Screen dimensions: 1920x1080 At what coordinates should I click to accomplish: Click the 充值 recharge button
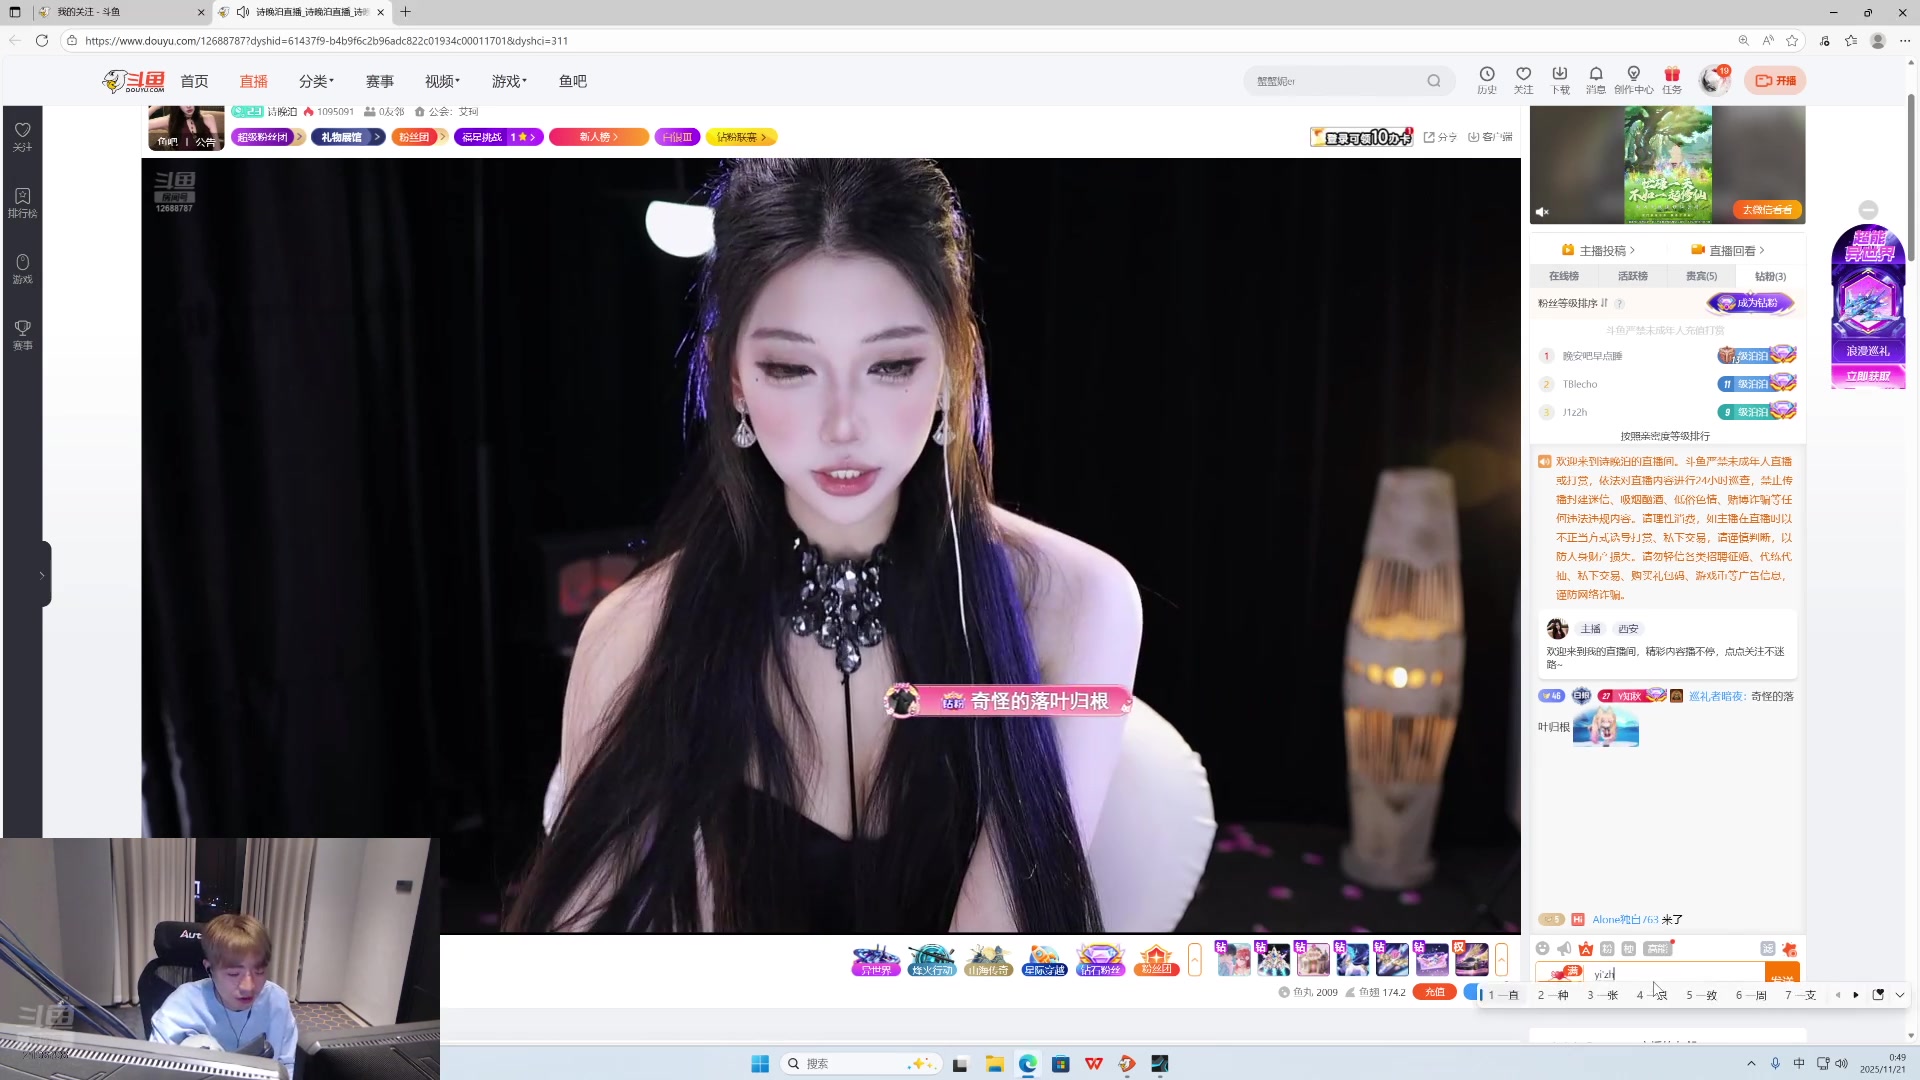coord(1434,992)
